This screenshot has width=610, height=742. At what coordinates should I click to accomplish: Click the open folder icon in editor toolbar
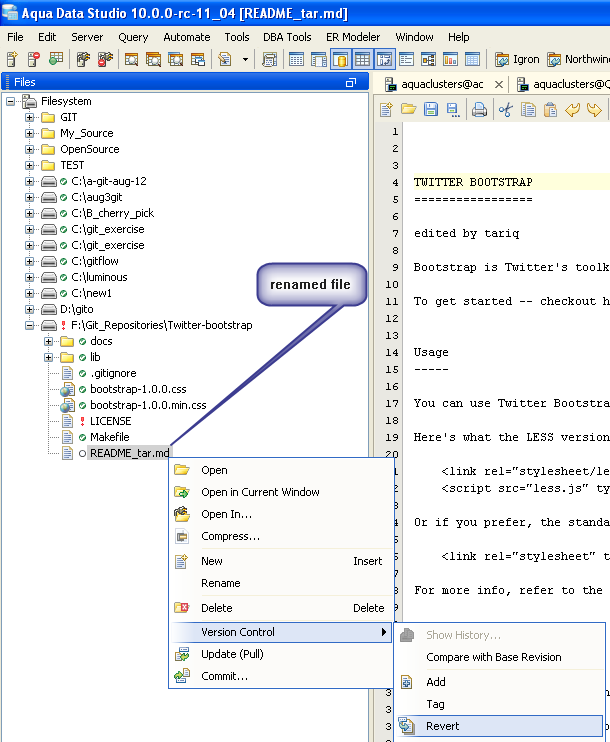pos(408,110)
